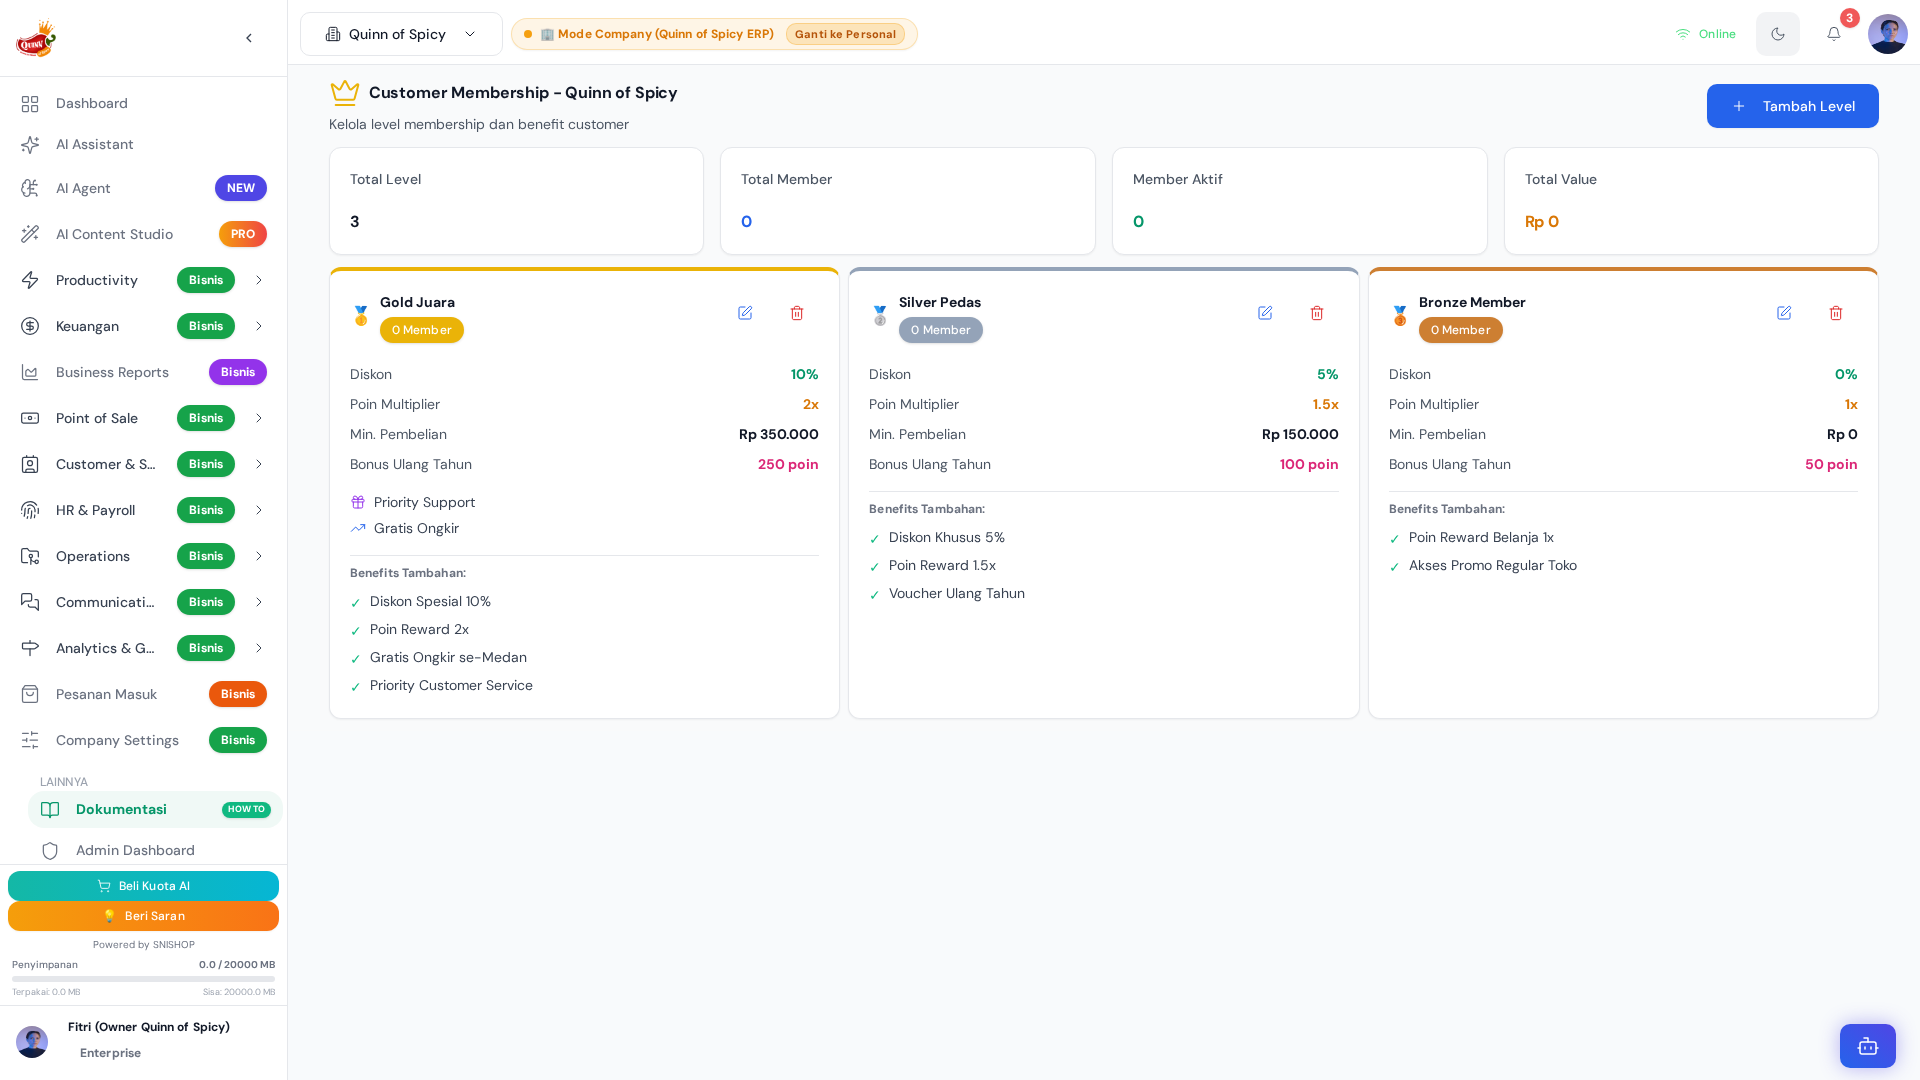Open Company Settings
This screenshot has height=1080, width=1920.
pos(143,740)
